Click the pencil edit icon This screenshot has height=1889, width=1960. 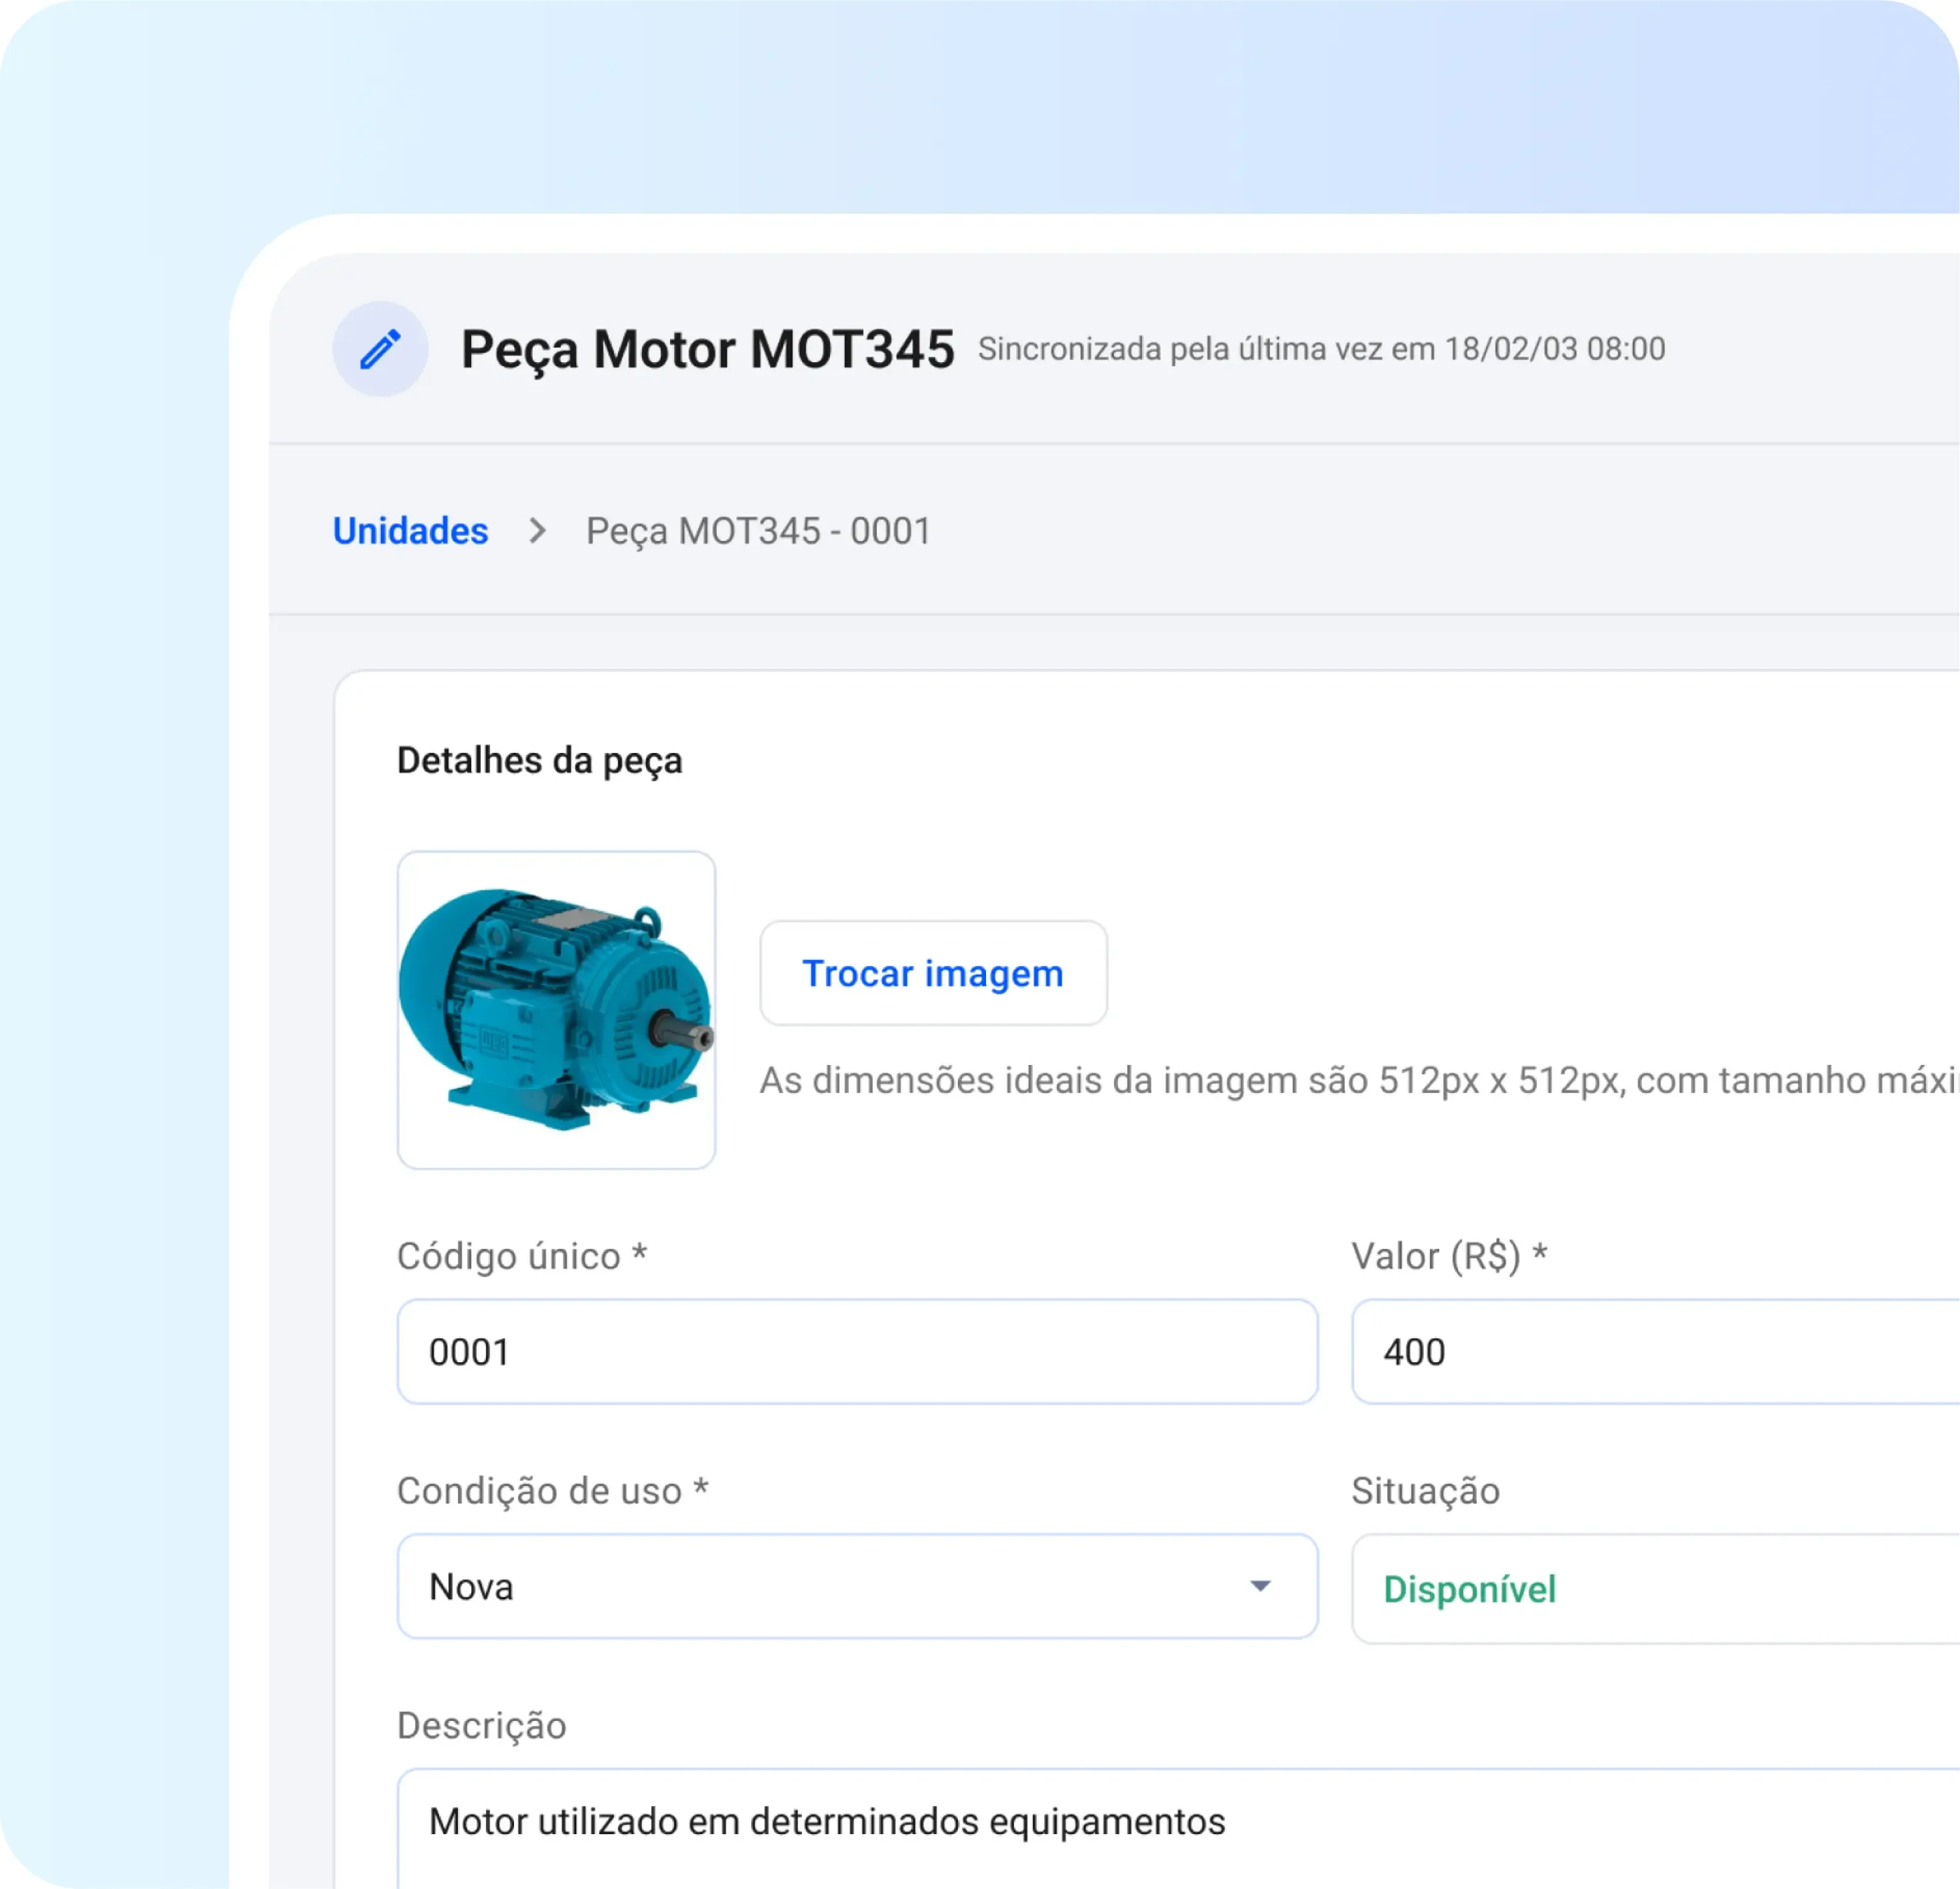pyautogui.click(x=380, y=349)
